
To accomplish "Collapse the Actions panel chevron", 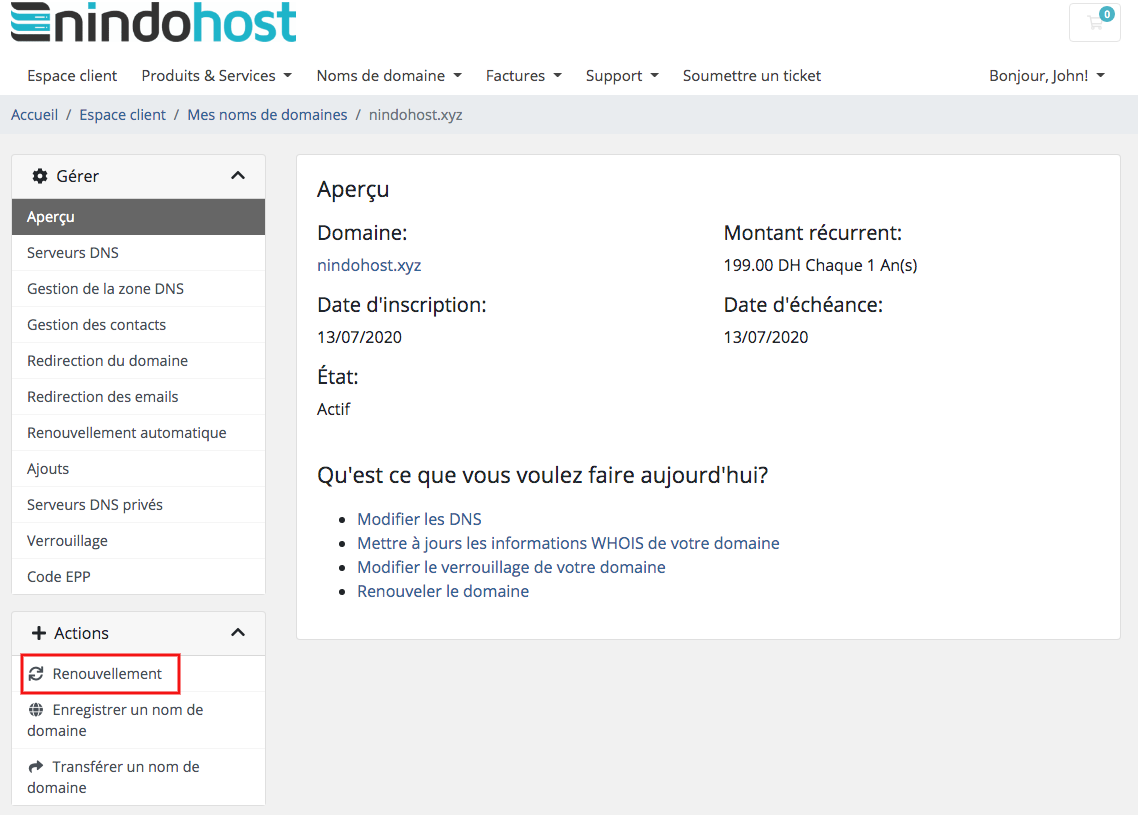I will (237, 632).
